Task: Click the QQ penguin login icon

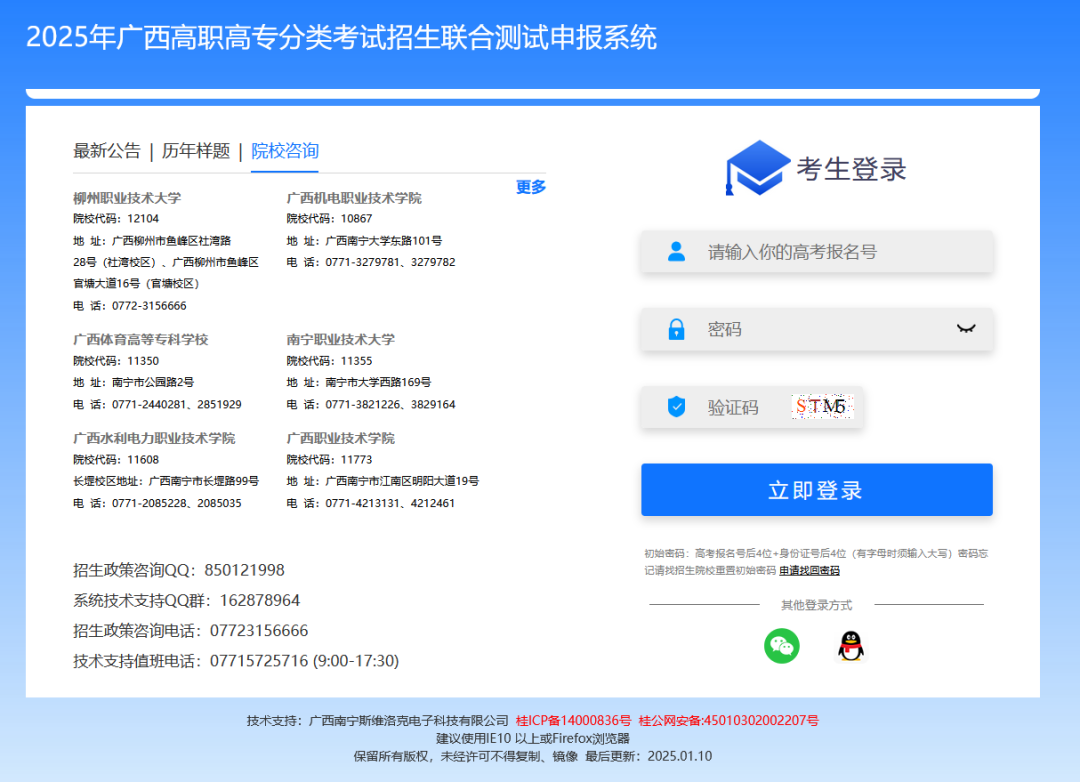Action: coord(850,646)
